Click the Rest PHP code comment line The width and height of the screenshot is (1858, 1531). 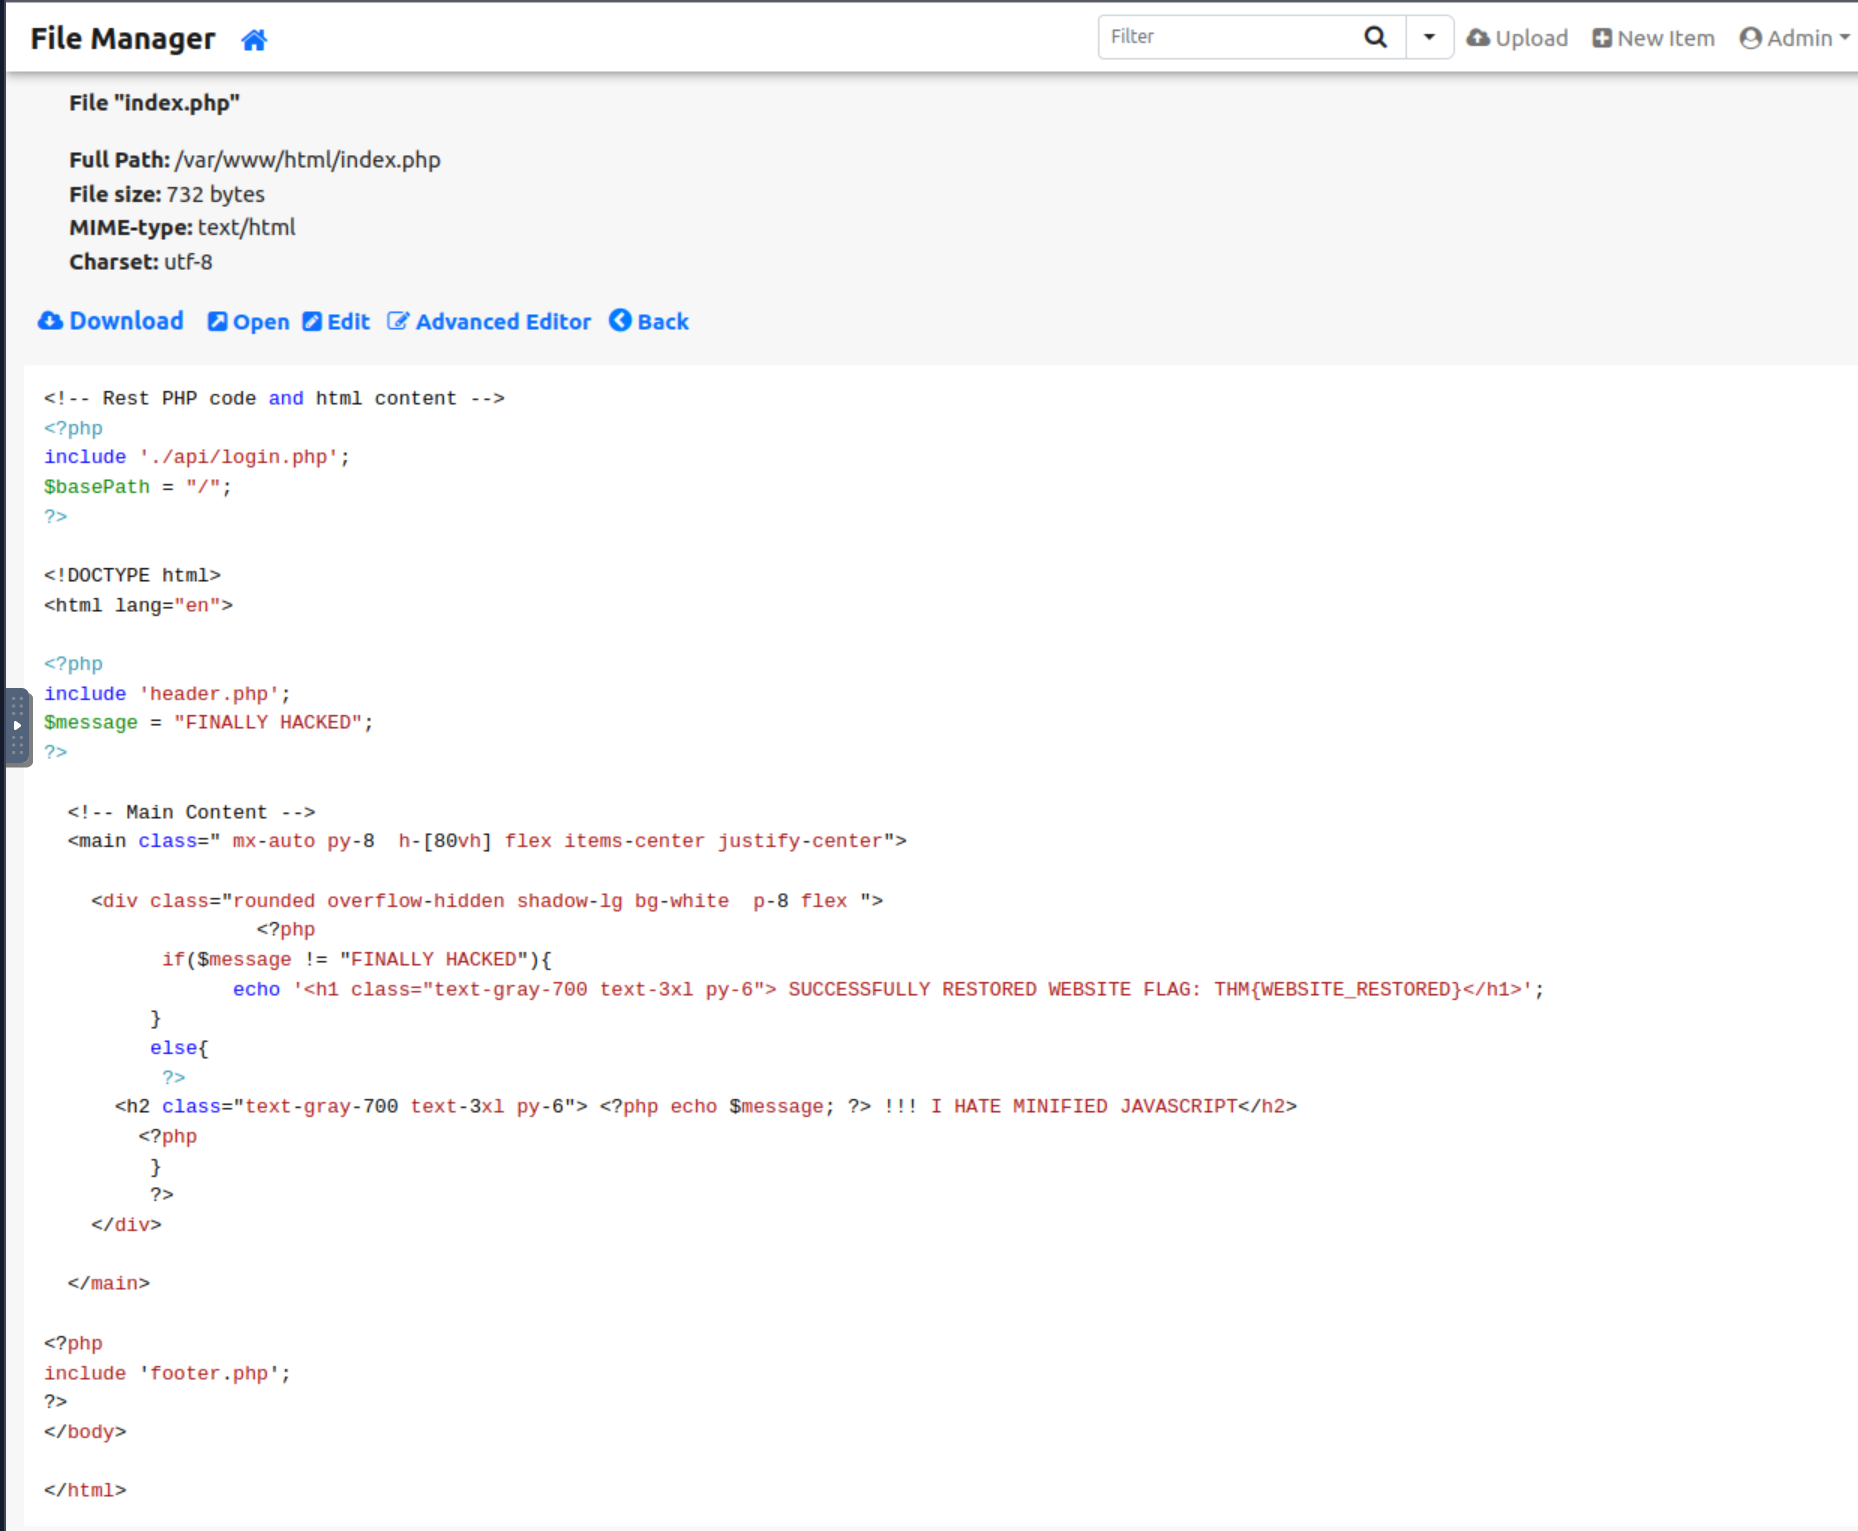click(274, 398)
